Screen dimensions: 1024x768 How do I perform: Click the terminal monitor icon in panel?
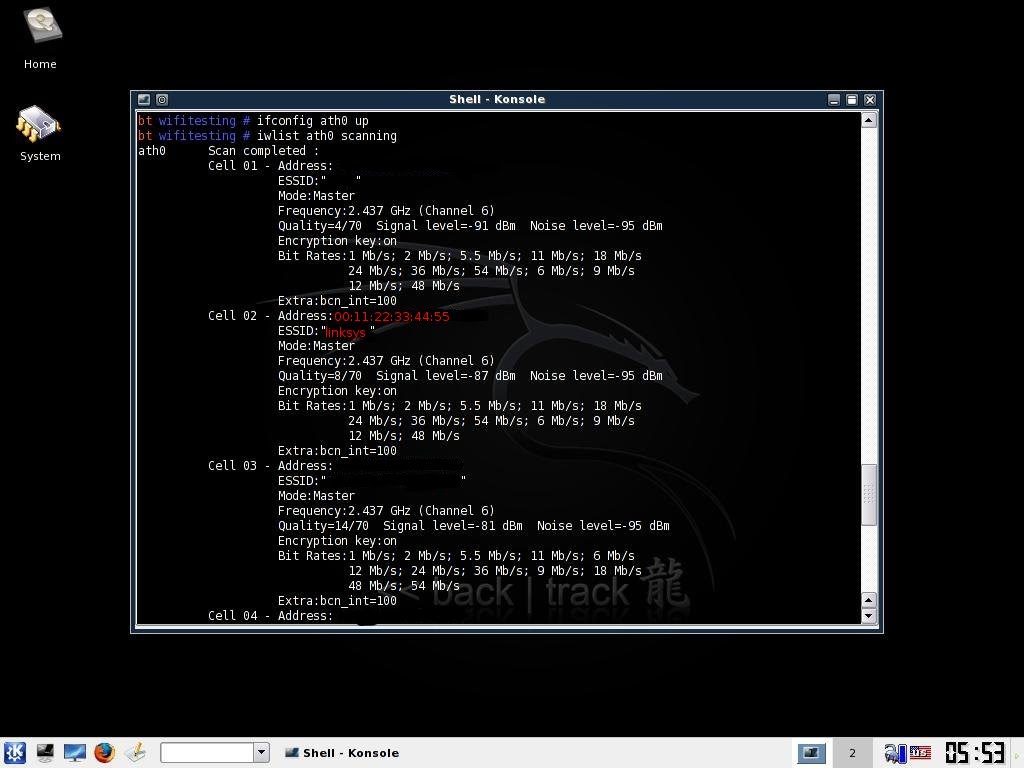coord(45,753)
